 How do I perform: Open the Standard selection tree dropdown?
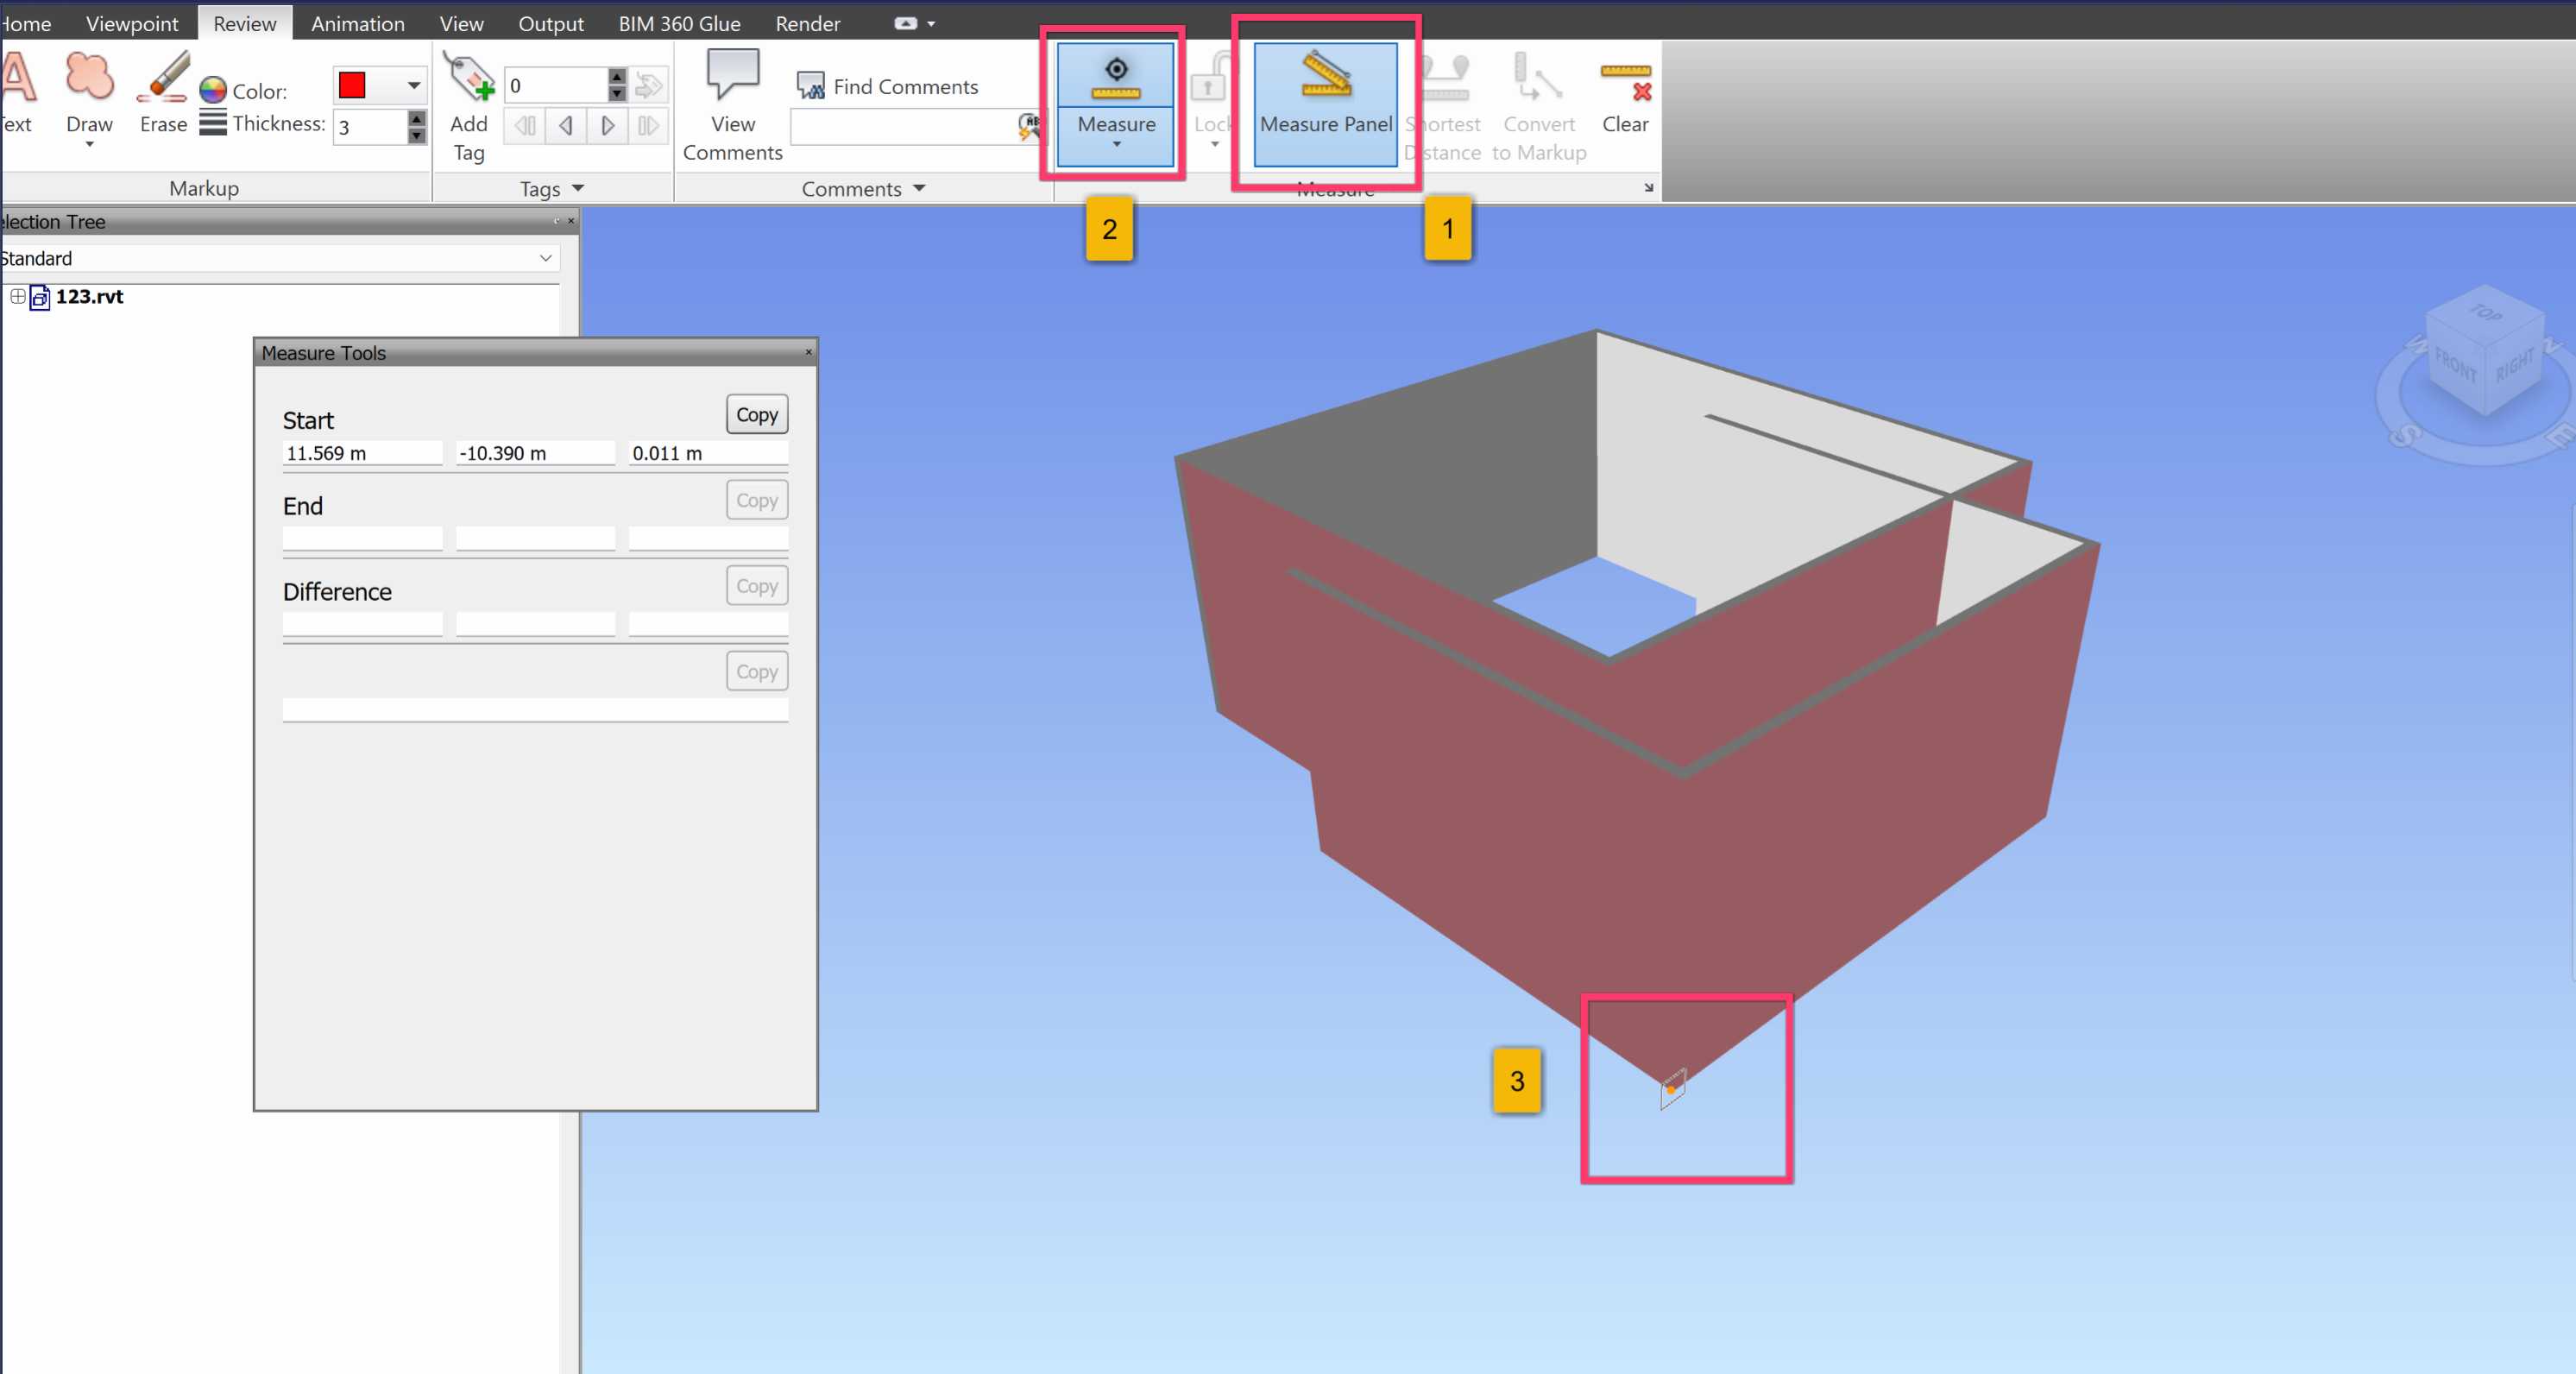[x=545, y=259]
